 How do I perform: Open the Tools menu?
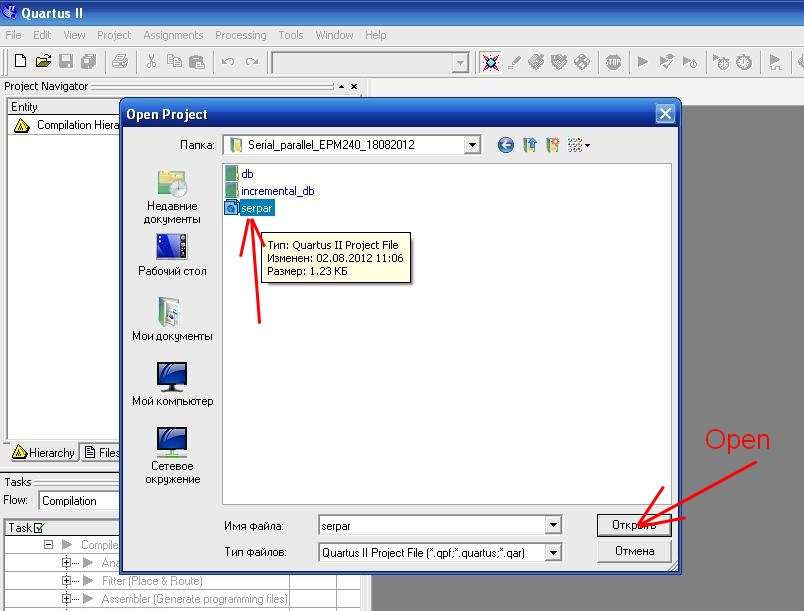click(x=291, y=35)
